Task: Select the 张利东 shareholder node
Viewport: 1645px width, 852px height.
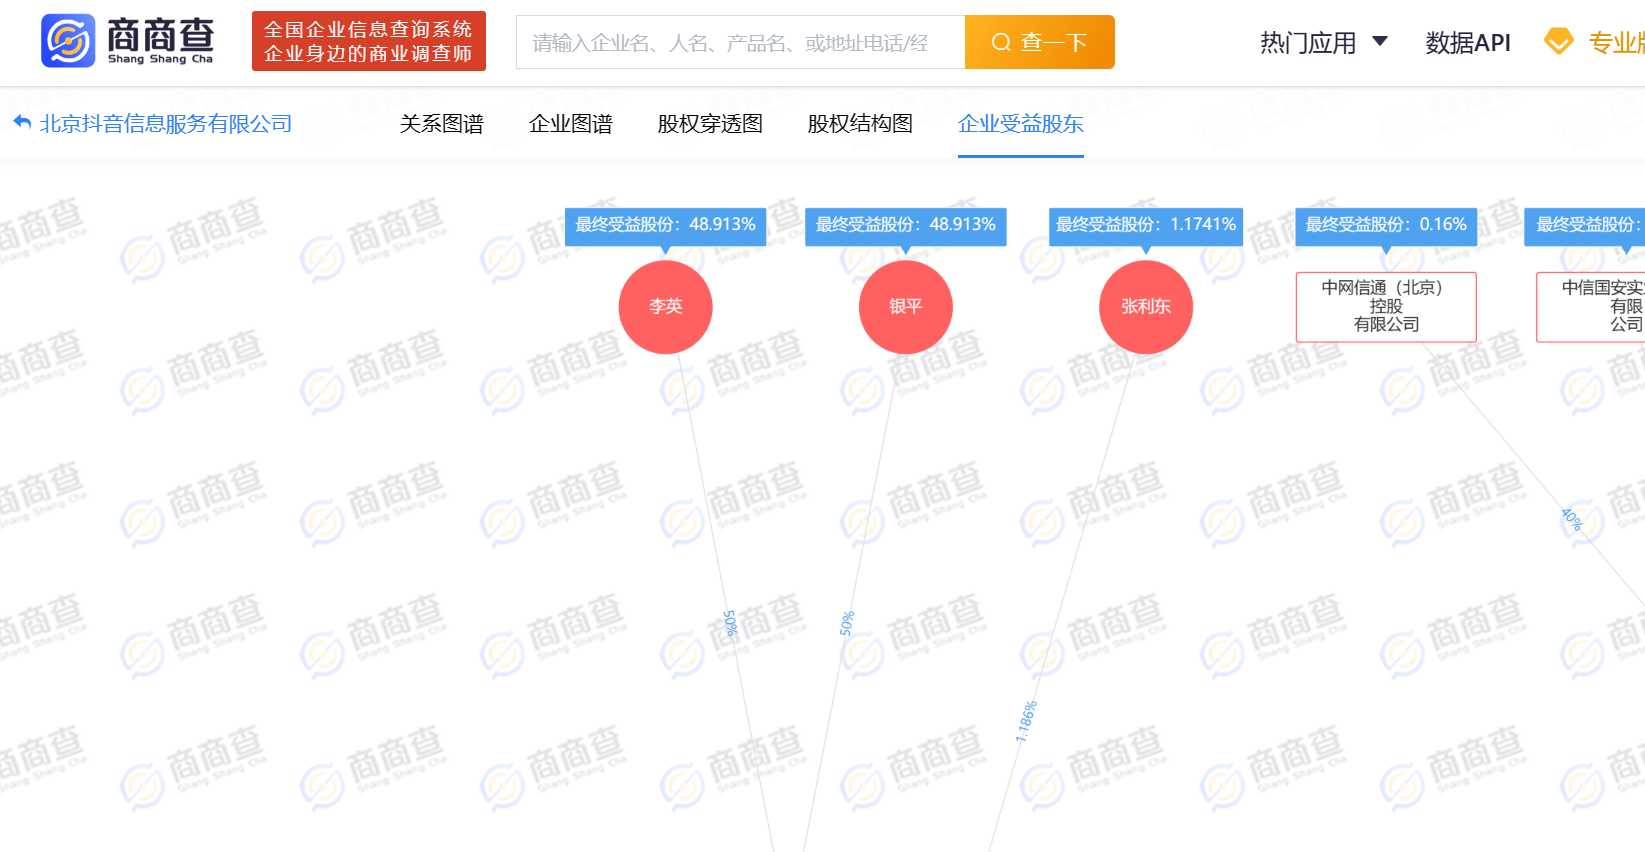Action: [1145, 307]
